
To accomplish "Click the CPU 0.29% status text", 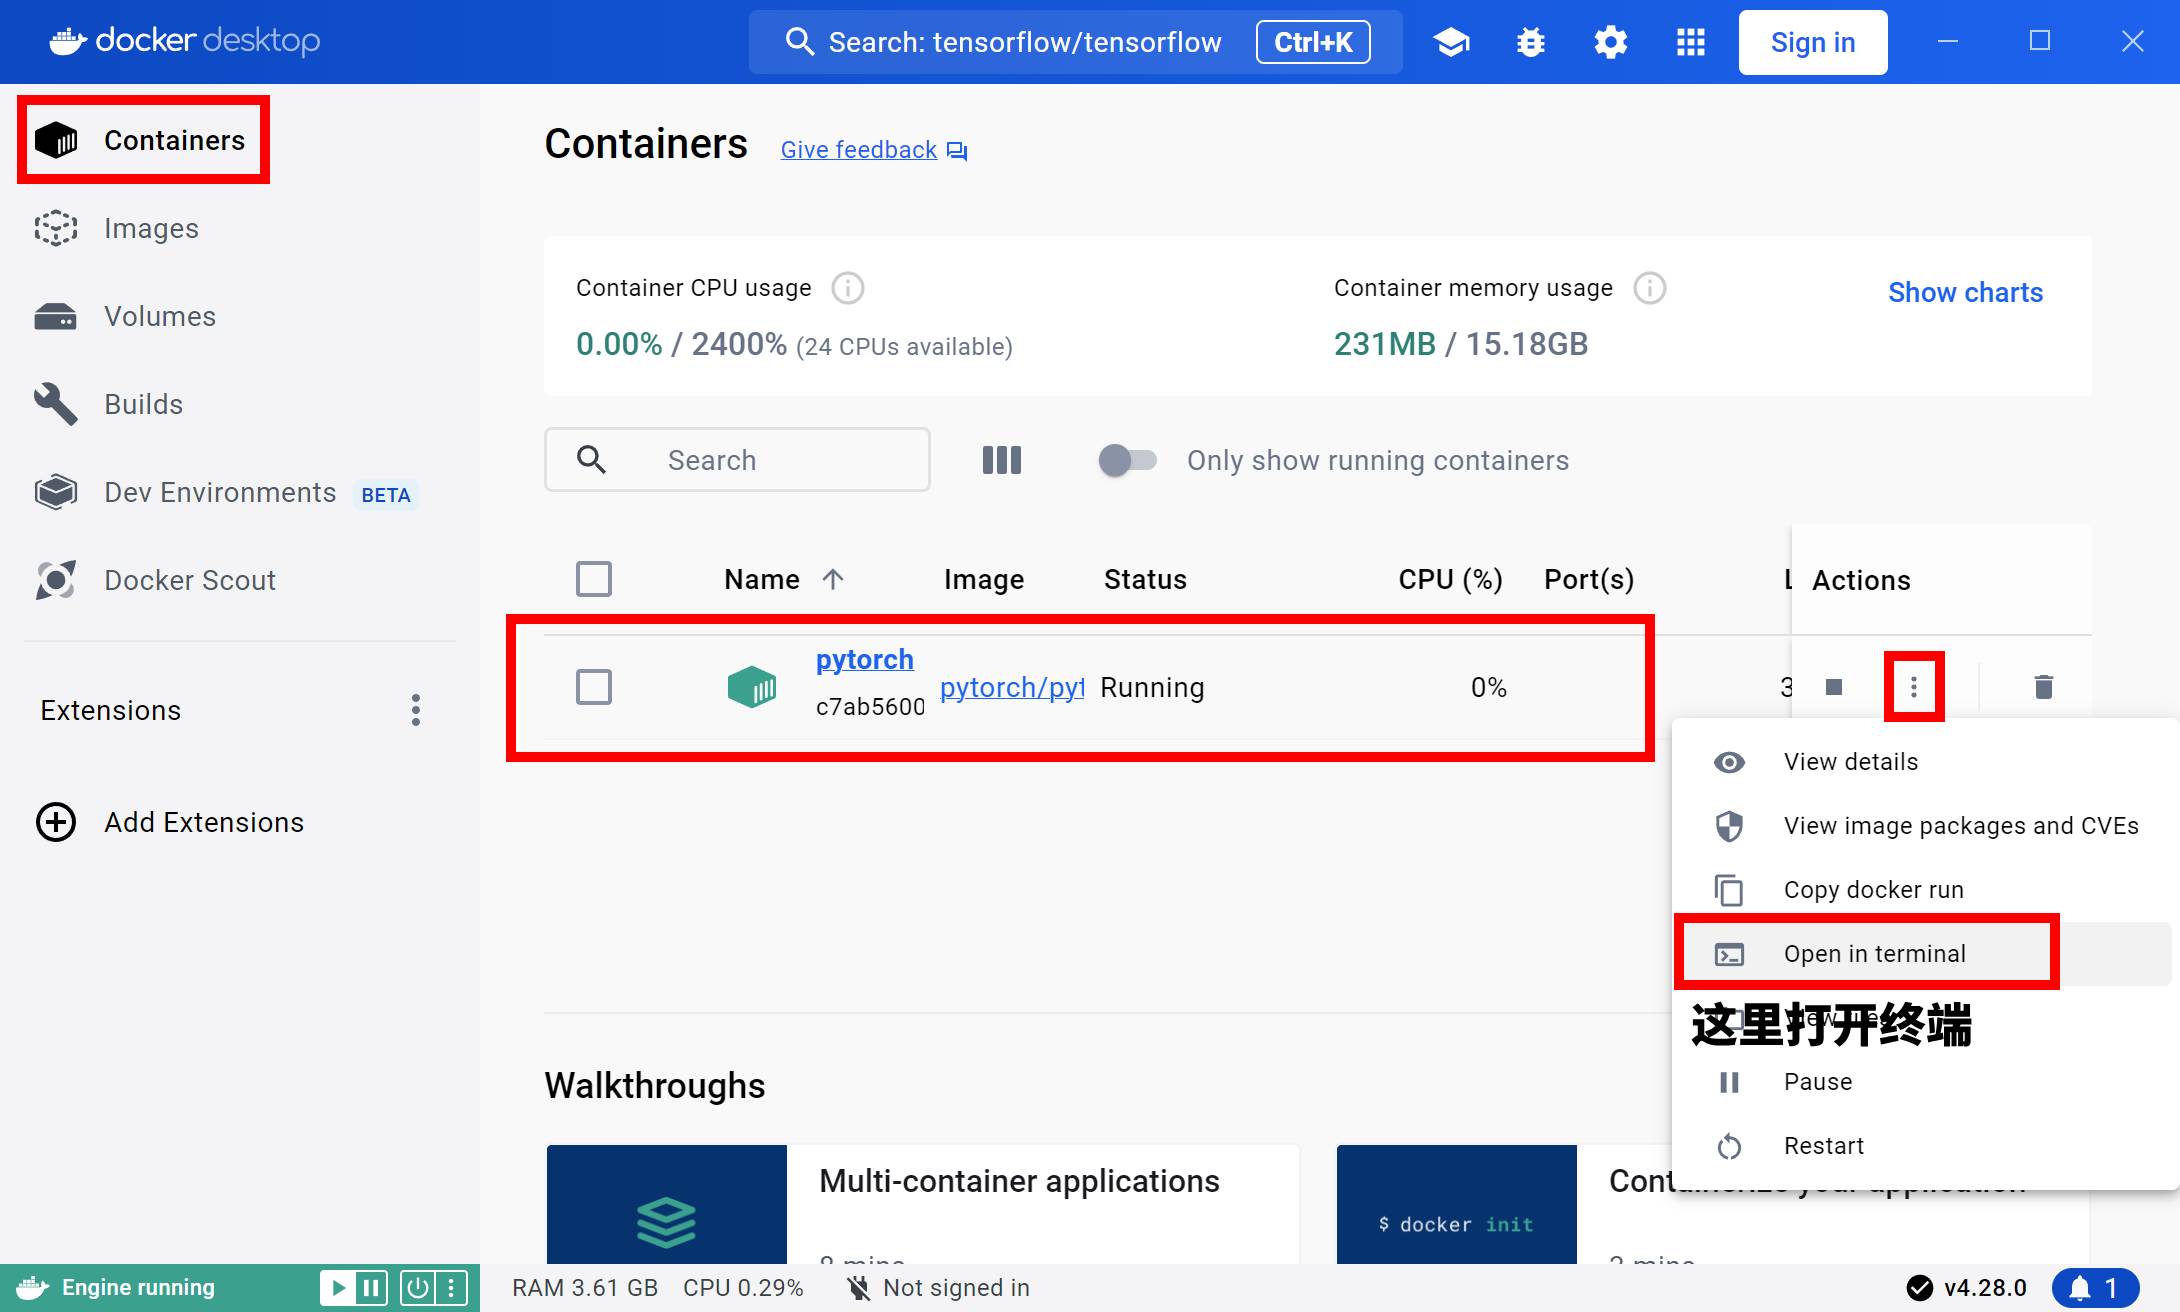I will click(743, 1288).
